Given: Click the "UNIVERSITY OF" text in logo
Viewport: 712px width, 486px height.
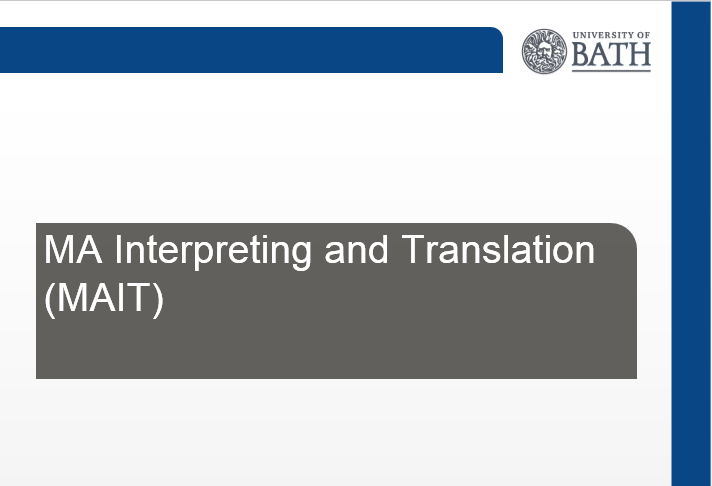Looking at the screenshot, I should 611,35.
